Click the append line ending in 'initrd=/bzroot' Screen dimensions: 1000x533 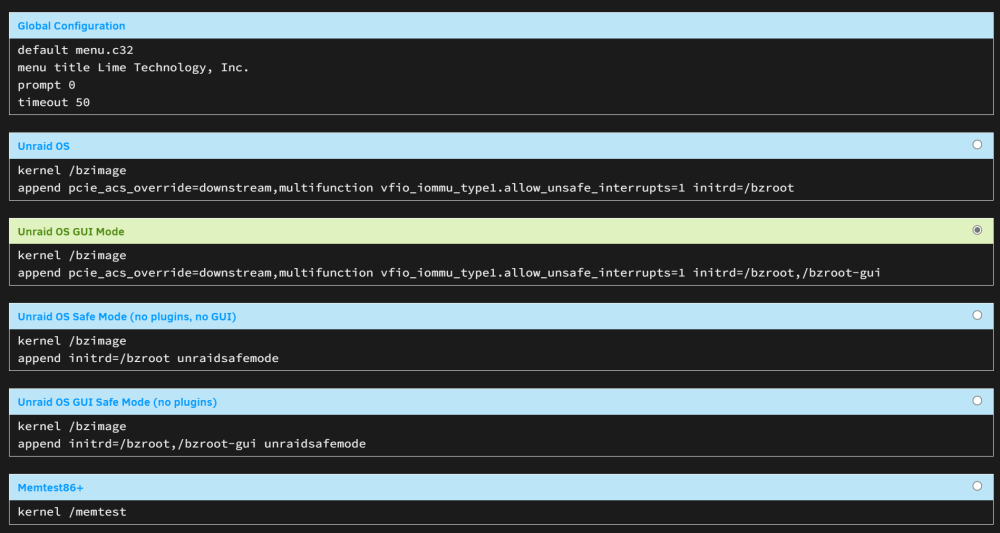point(406,188)
